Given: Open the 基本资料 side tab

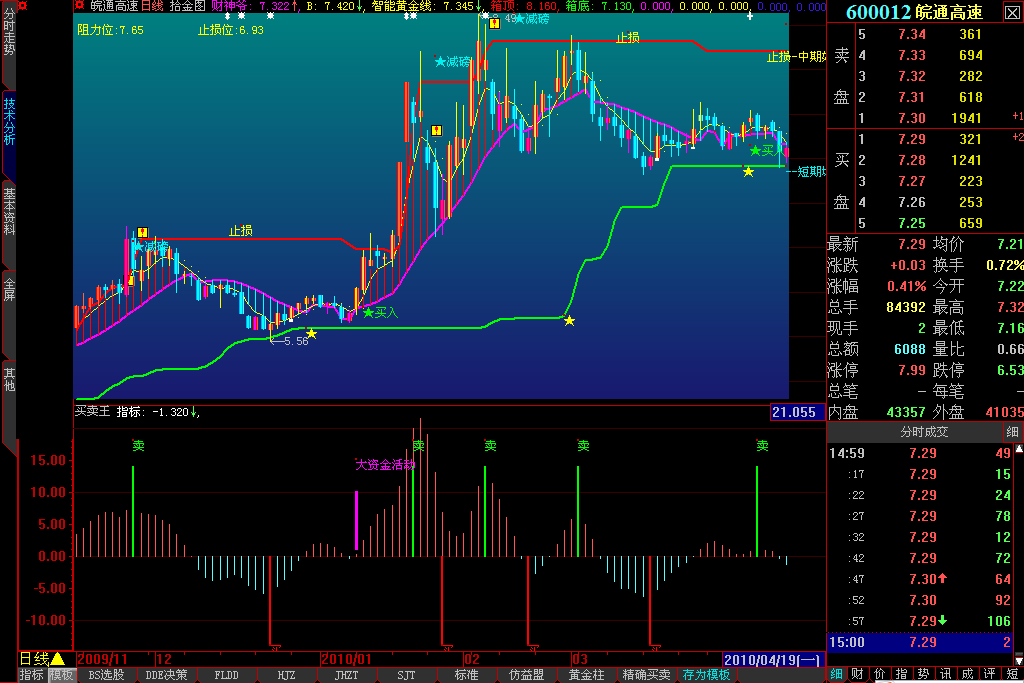Looking at the screenshot, I should coord(9,211).
